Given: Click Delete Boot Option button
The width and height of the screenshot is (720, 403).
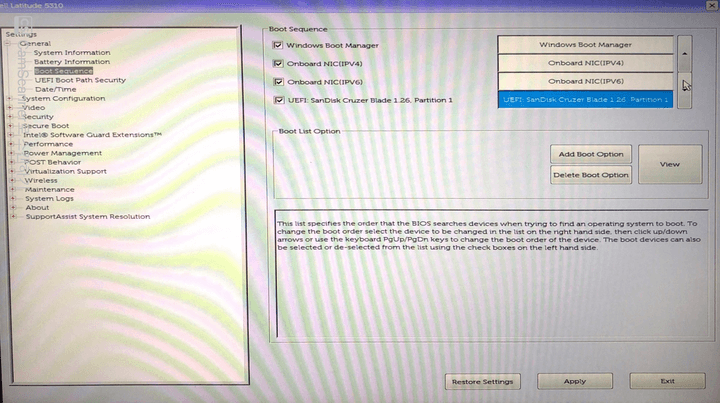Looking at the screenshot, I should (591, 175).
